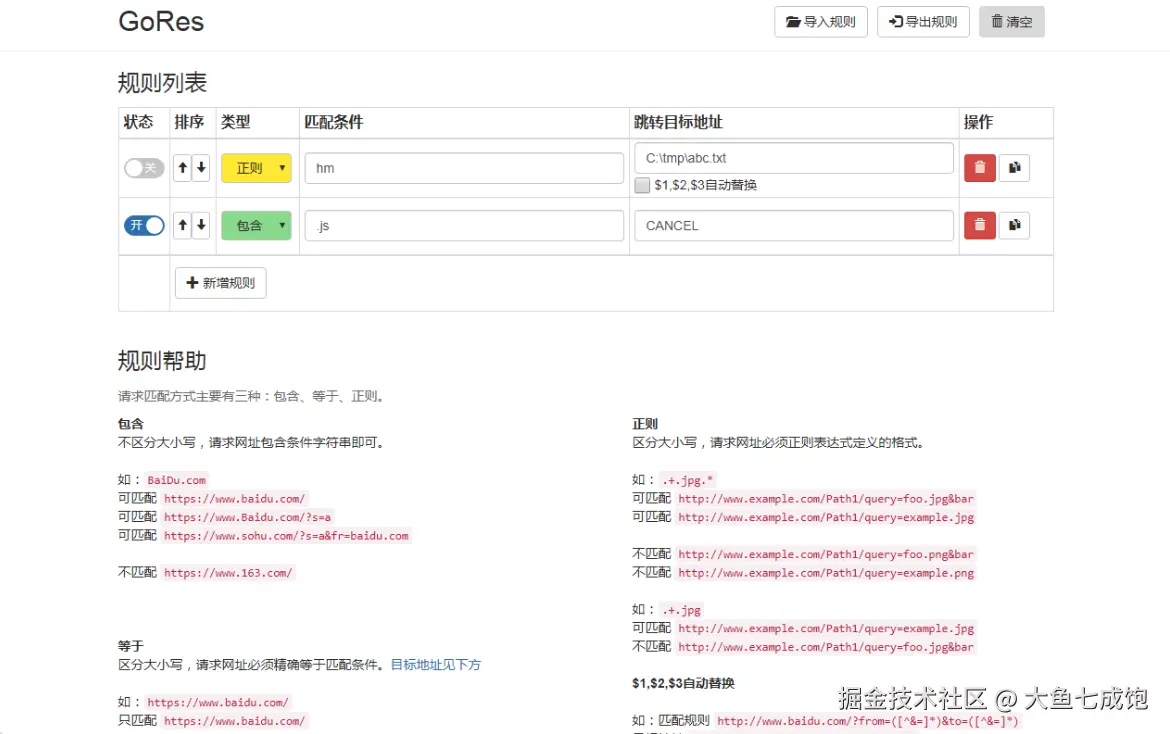1170x734 pixels.
Task: Open the 正则 type dropdown
Action: (x=257, y=168)
